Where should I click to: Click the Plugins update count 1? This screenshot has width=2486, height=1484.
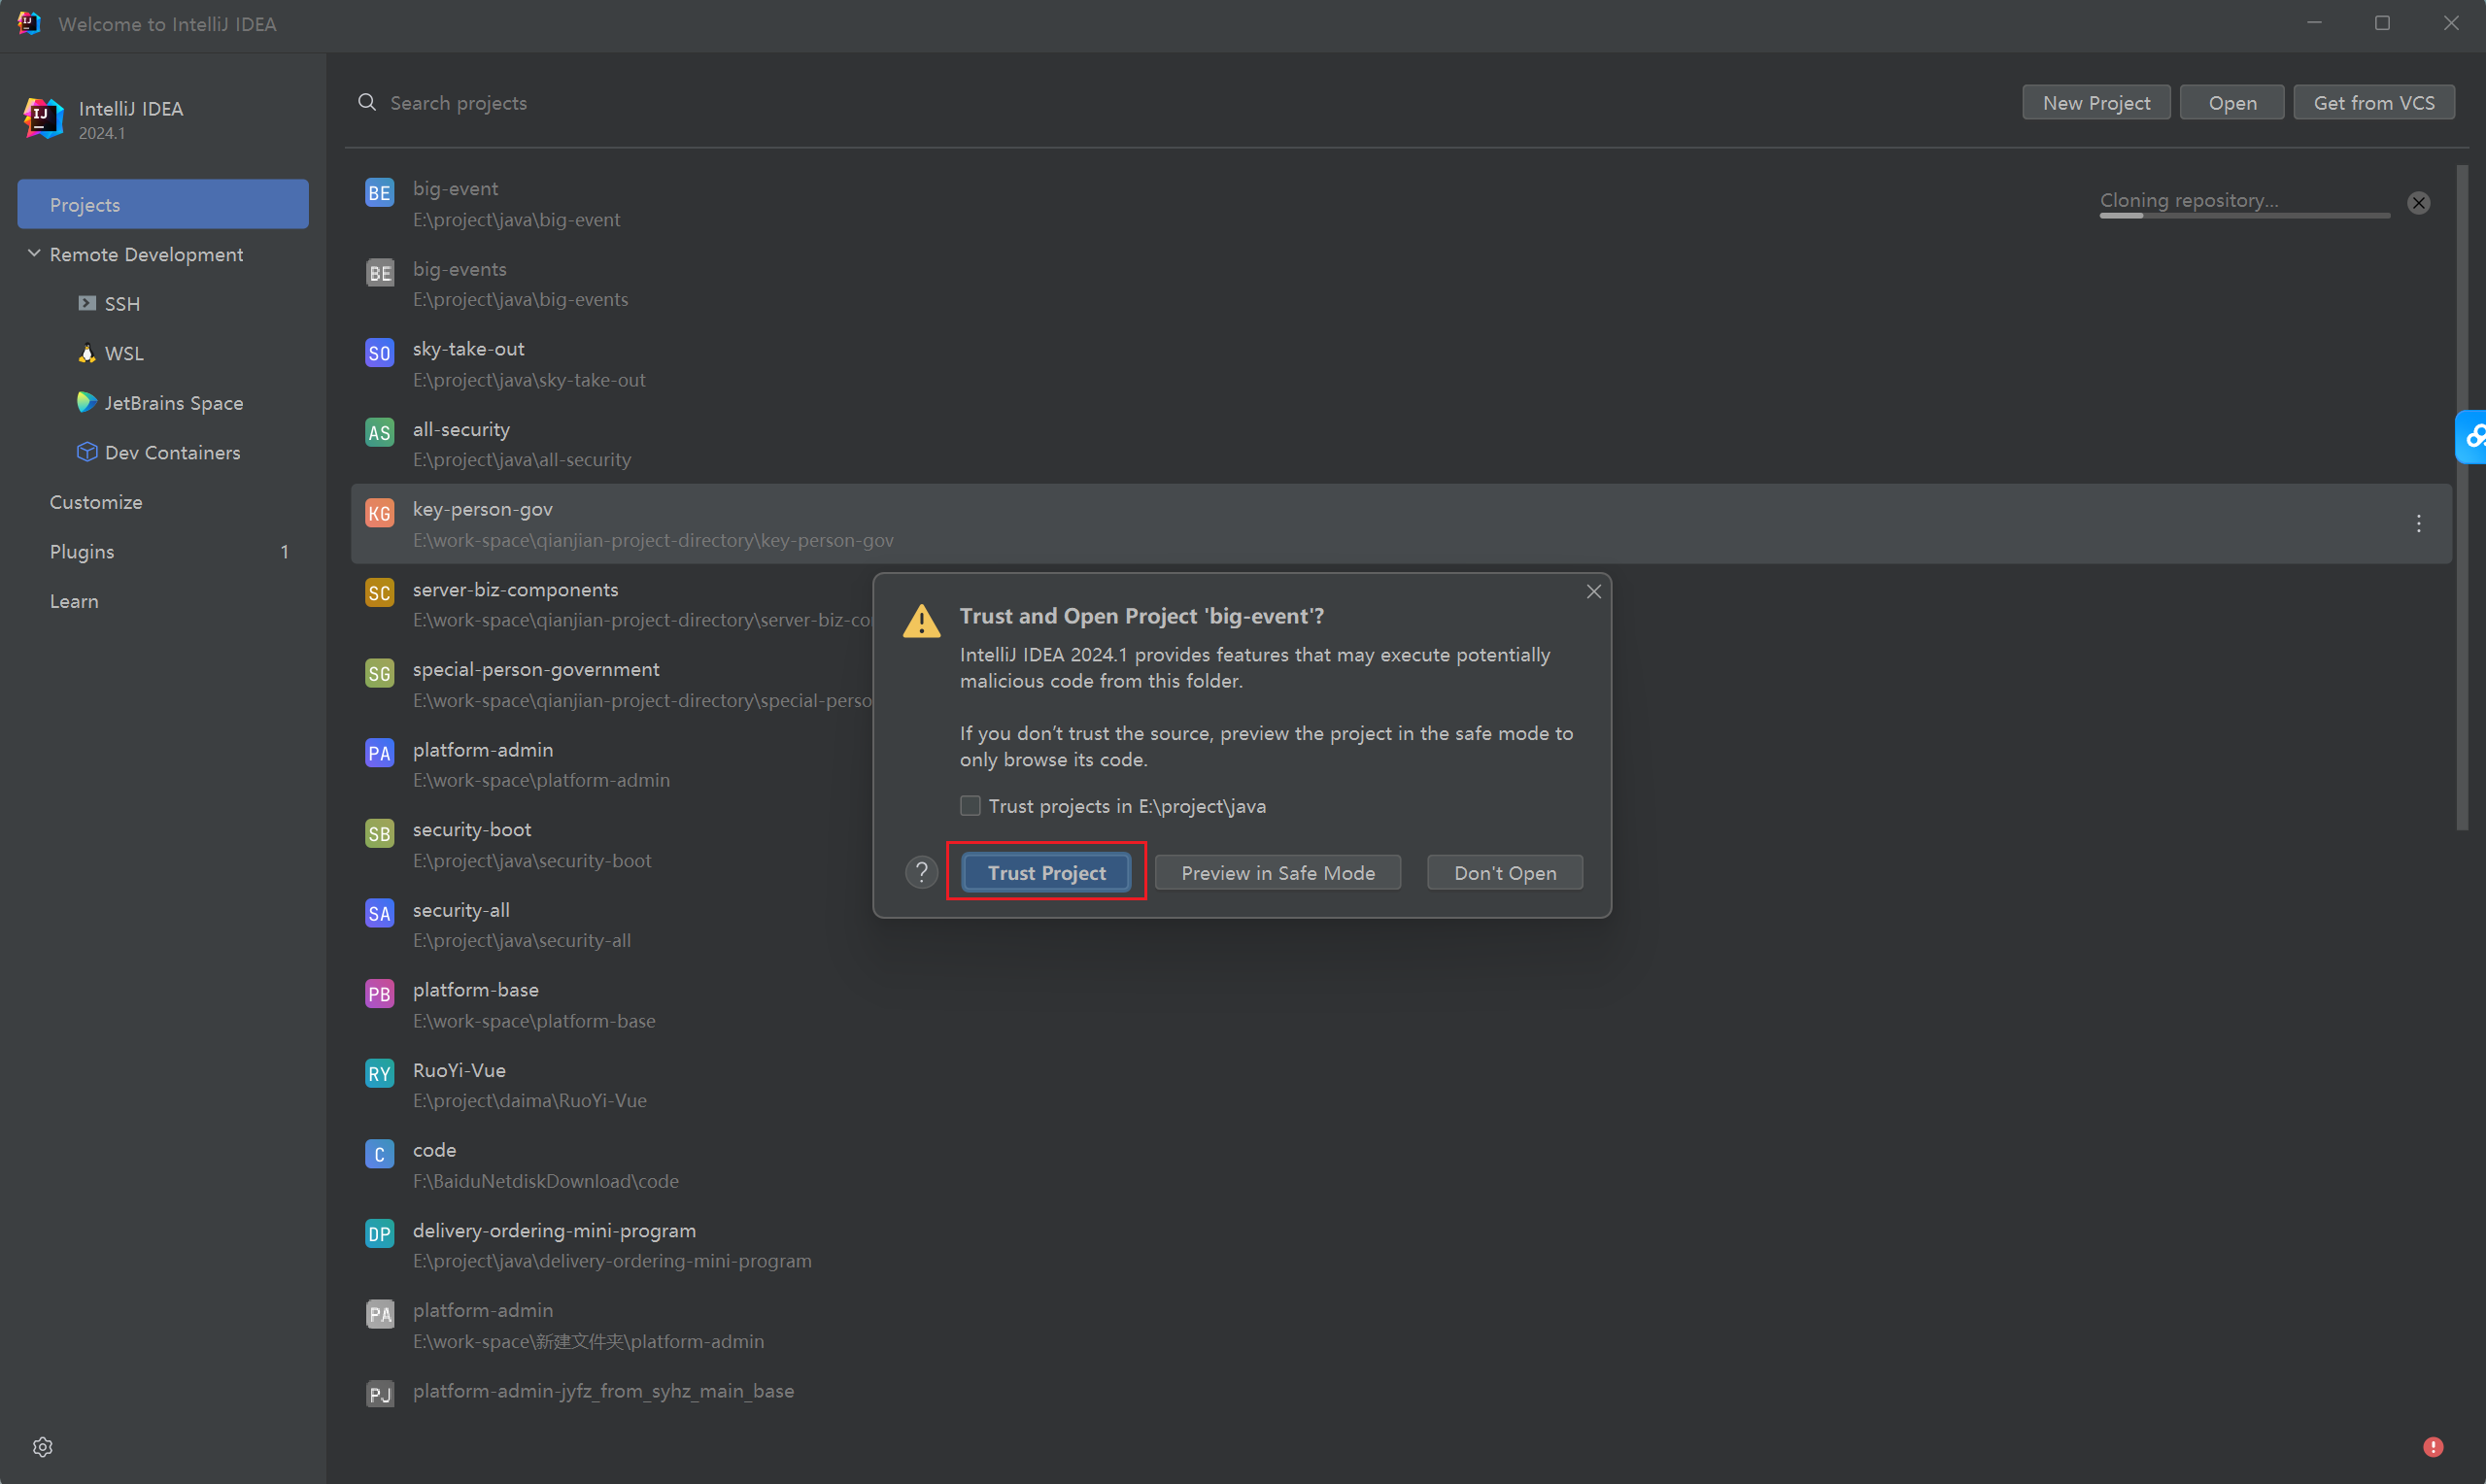coord(285,551)
